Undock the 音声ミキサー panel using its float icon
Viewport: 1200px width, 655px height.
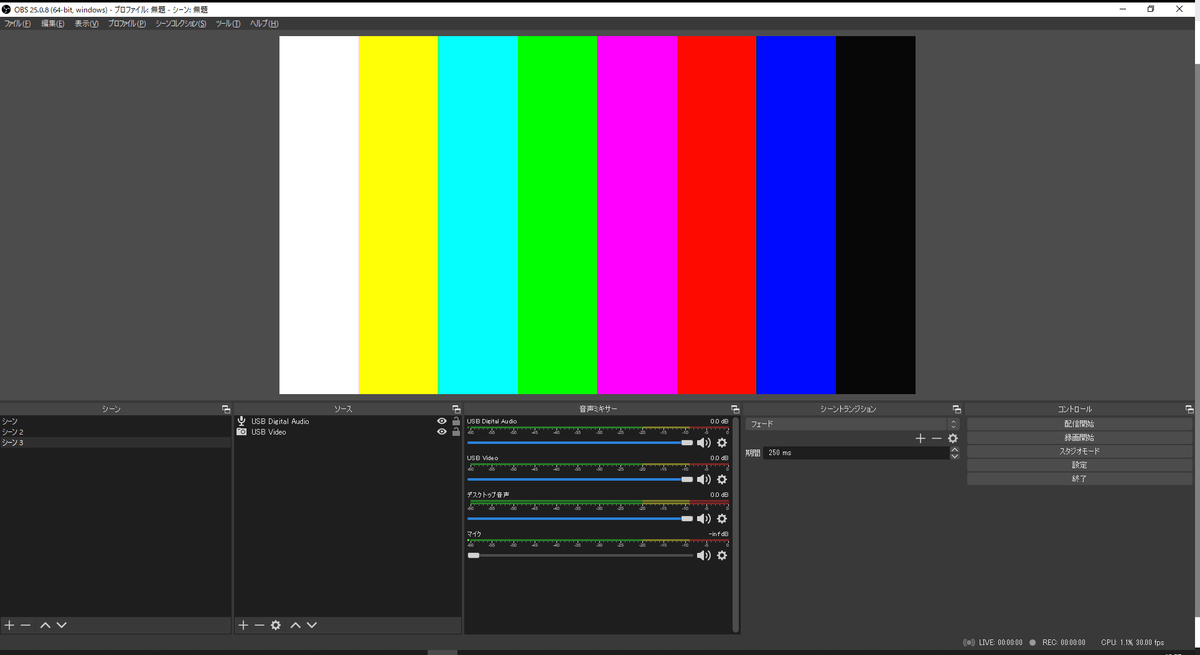click(735, 409)
